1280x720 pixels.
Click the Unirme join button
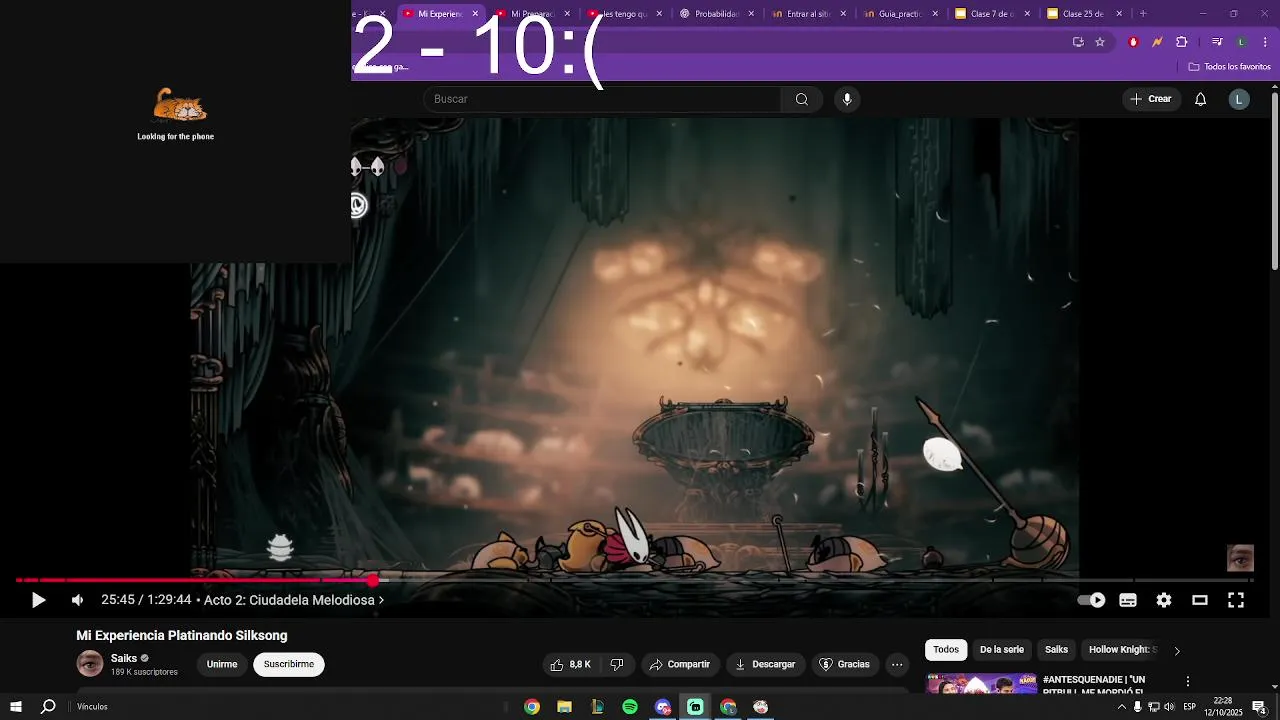pos(222,664)
